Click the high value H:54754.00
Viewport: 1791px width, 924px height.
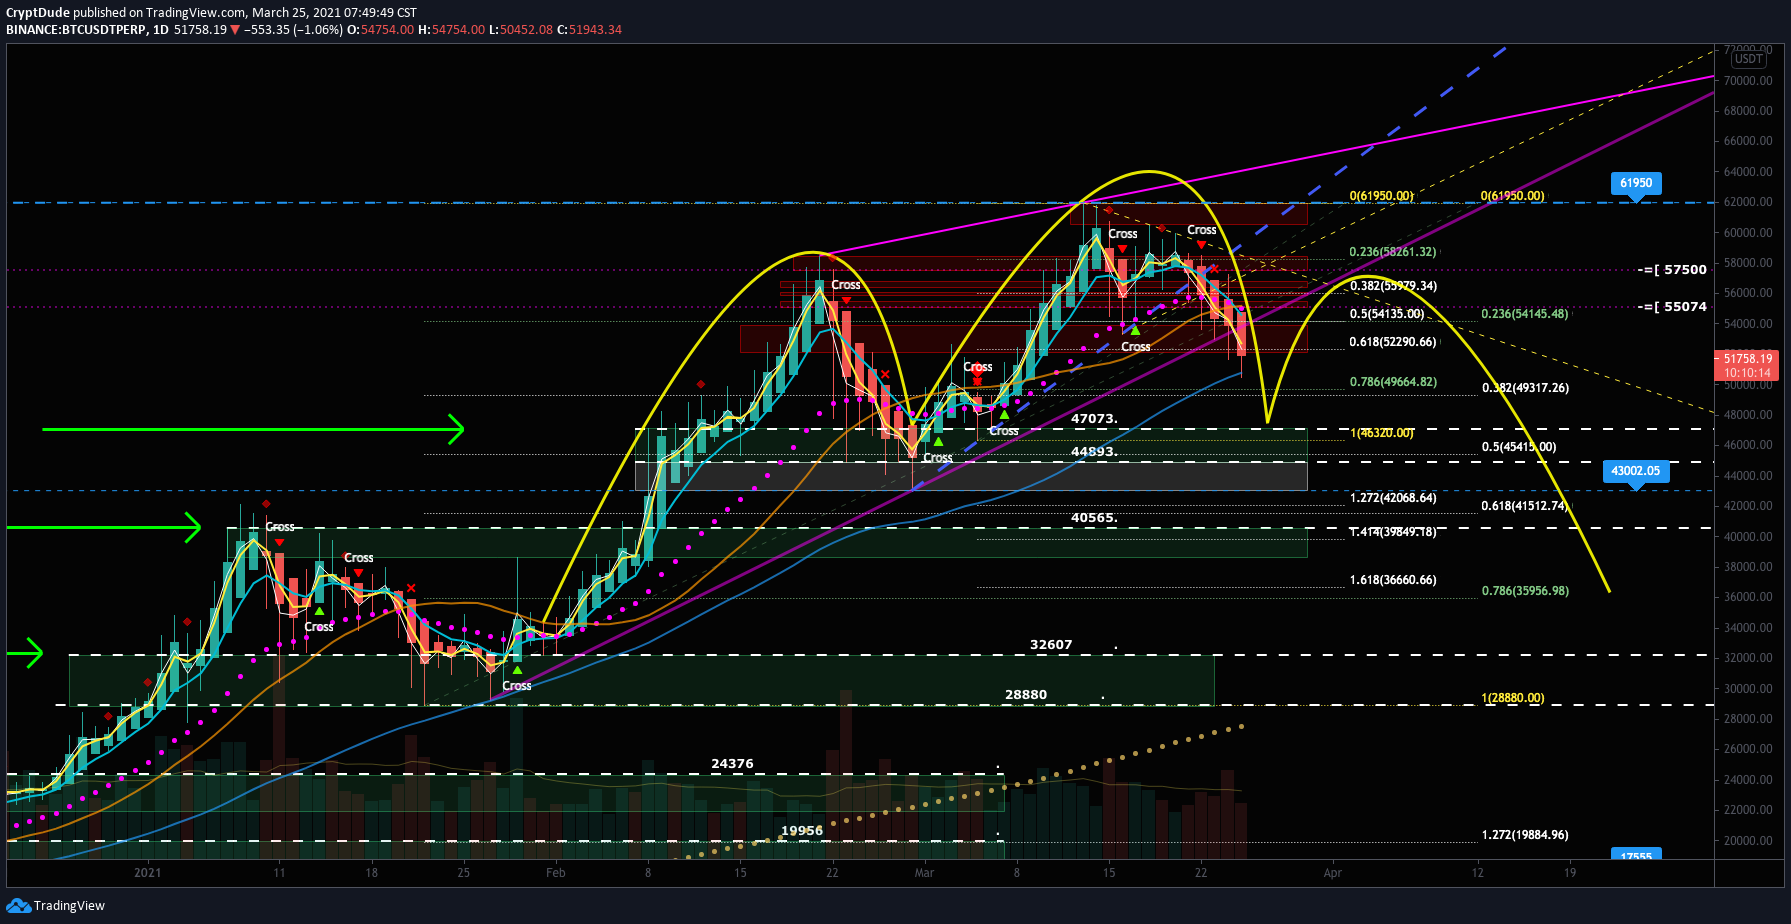pyautogui.click(x=451, y=30)
